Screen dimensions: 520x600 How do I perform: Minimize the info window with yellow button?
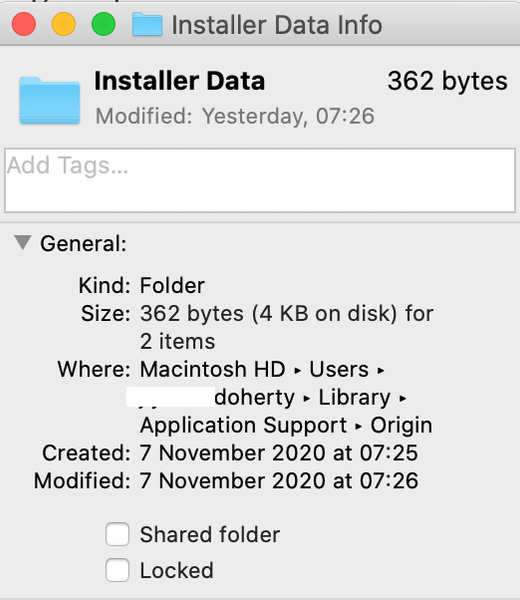coord(64,24)
